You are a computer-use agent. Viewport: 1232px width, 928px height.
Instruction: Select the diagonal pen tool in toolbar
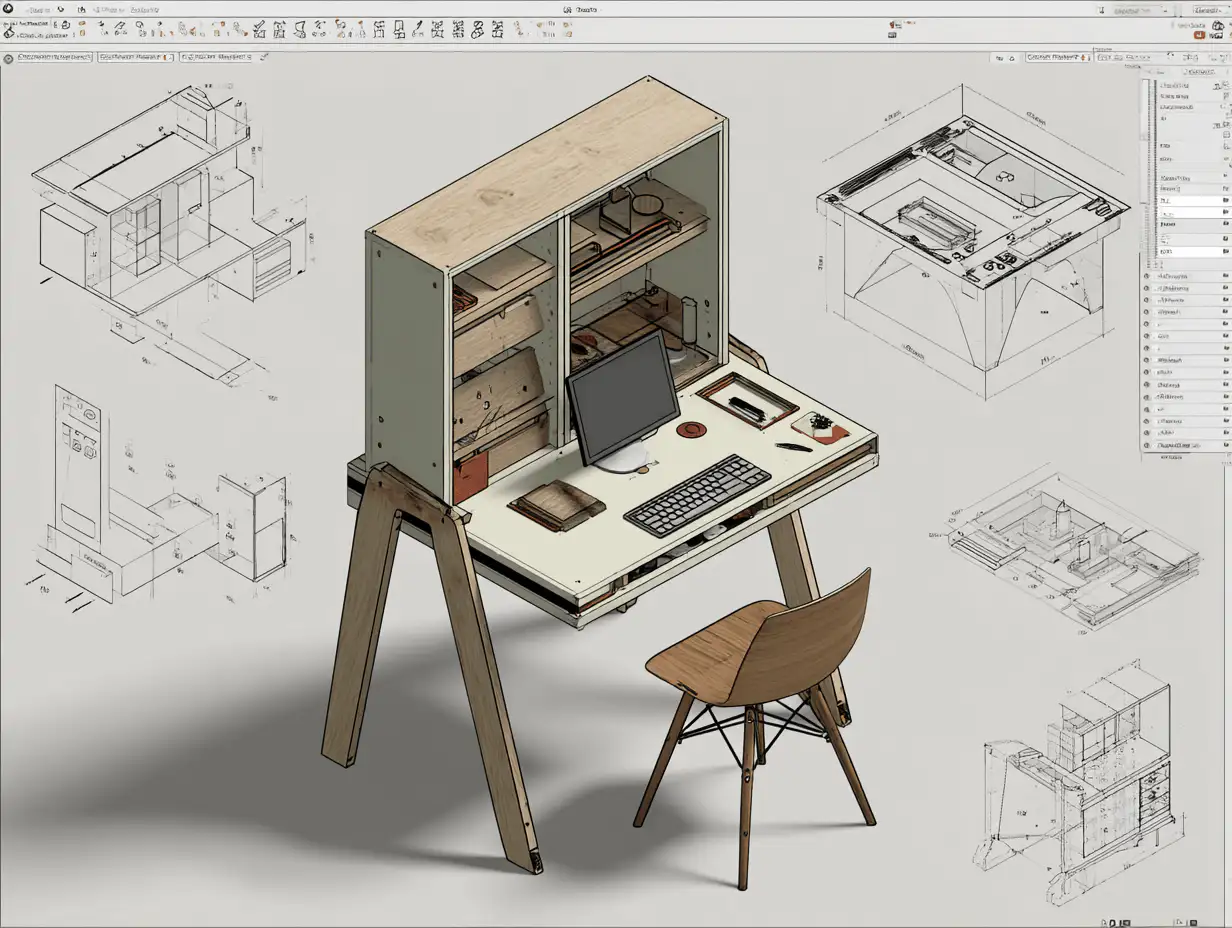[418, 28]
